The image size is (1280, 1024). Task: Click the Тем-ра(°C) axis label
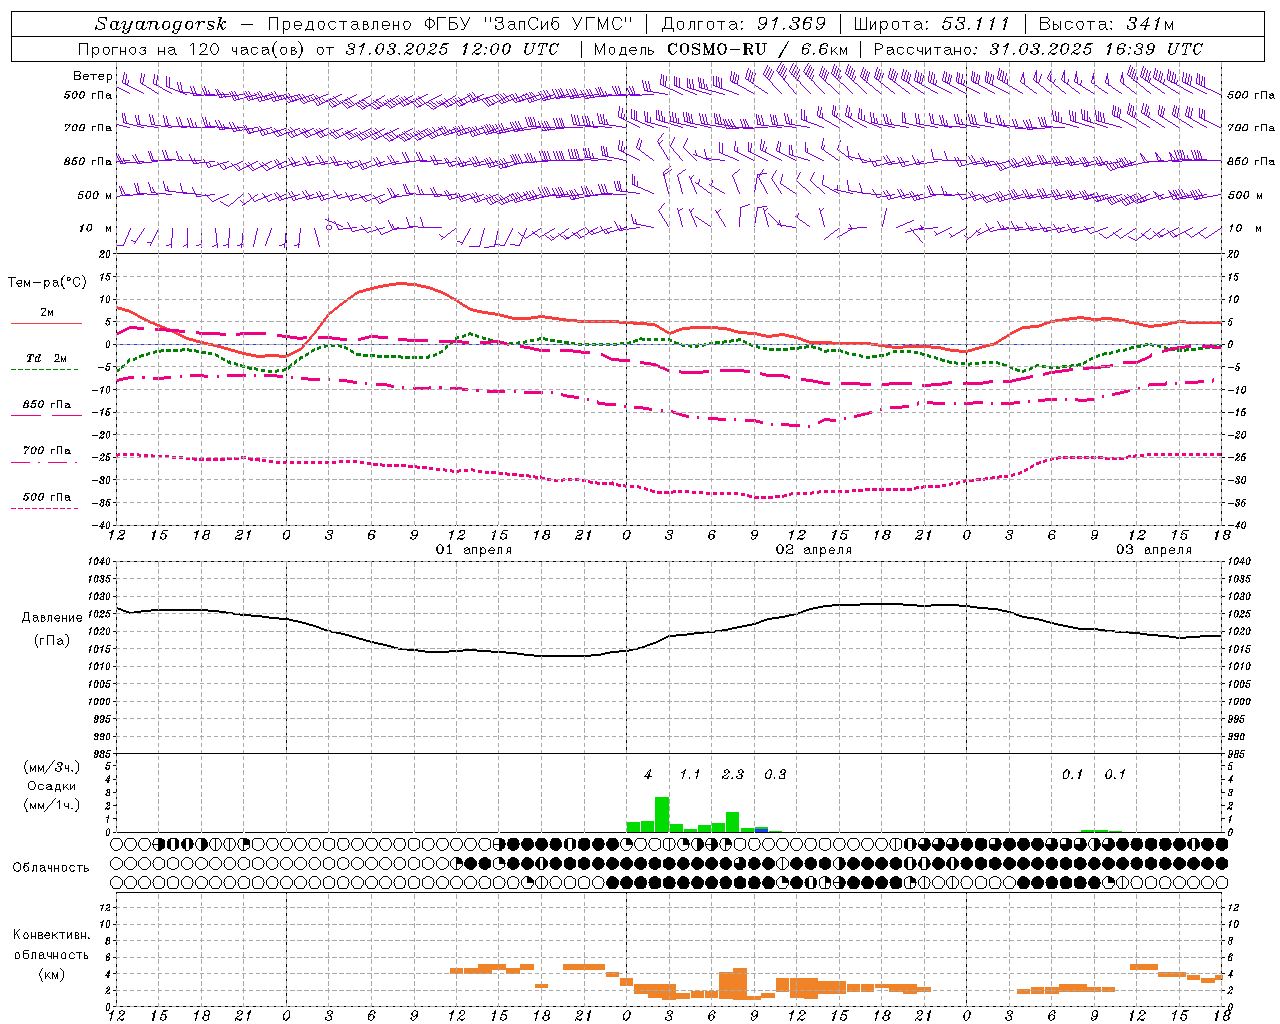click(x=47, y=283)
